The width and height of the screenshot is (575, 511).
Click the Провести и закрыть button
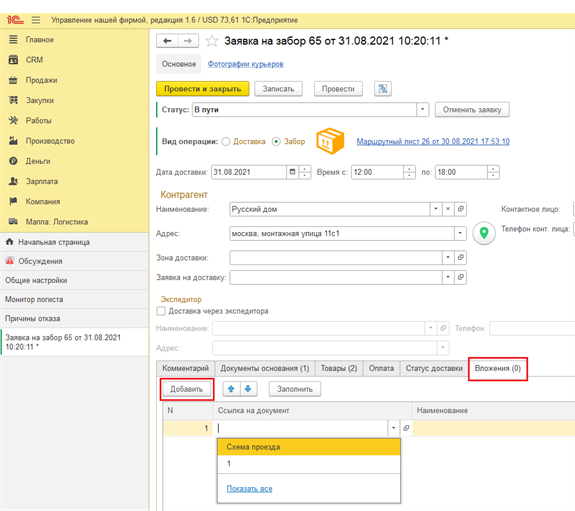[x=203, y=89]
